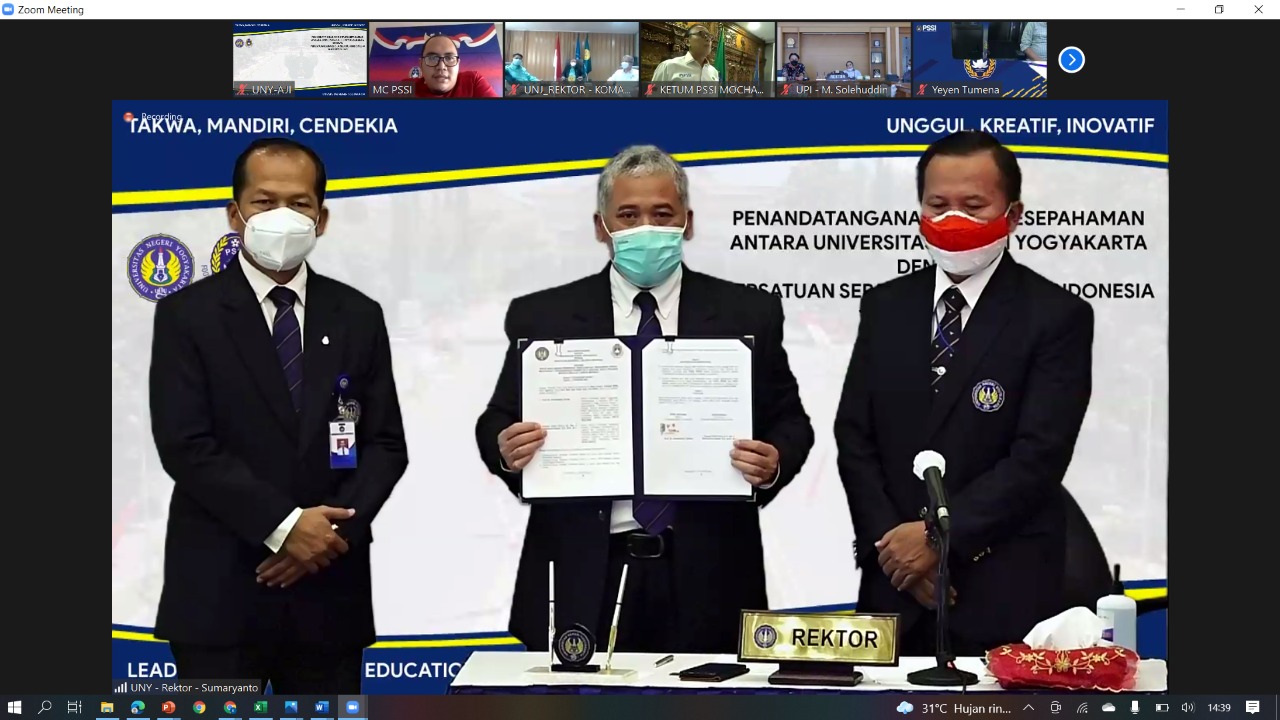Open the Photos app from the taskbar

291,707
